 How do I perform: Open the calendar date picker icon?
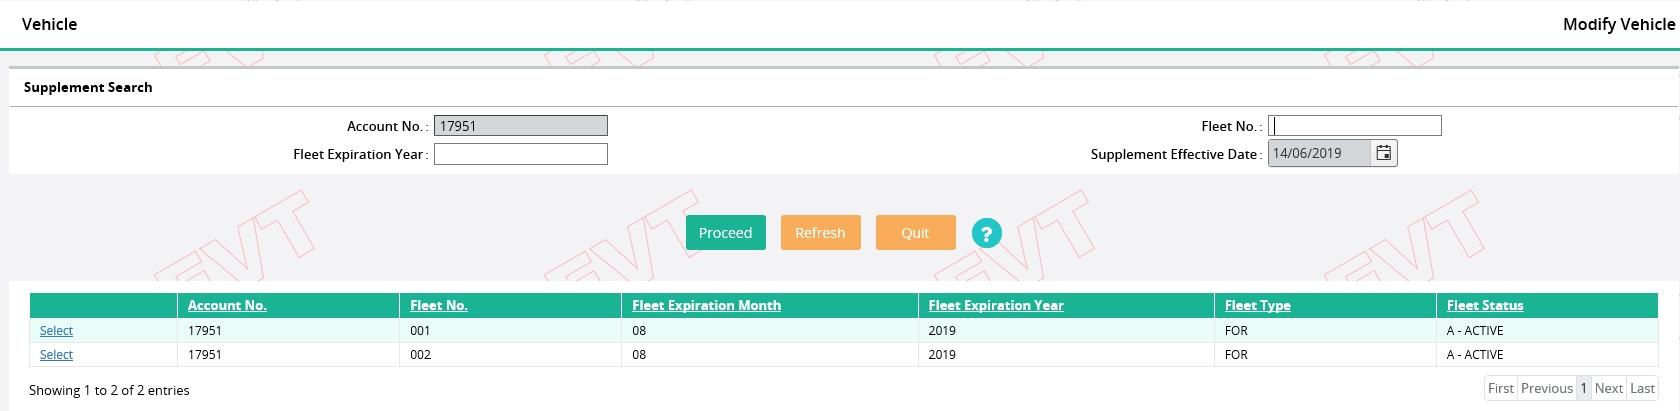pyautogui.click(x=1383, y=153)
